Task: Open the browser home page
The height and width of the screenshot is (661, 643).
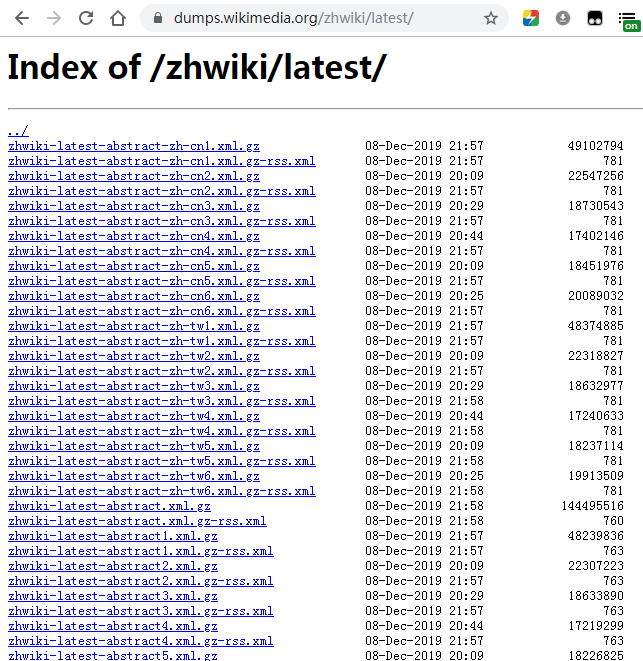Action: click(x=118, y=18)
